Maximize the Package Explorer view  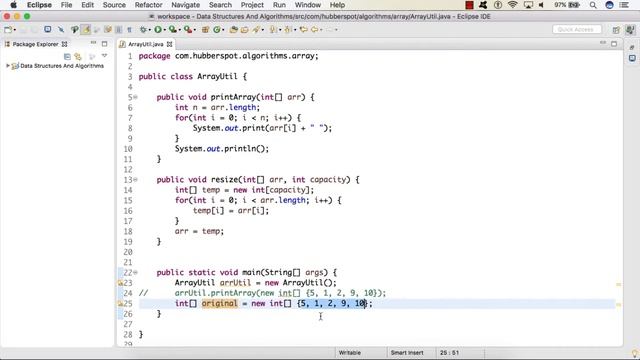pos(104,44)
